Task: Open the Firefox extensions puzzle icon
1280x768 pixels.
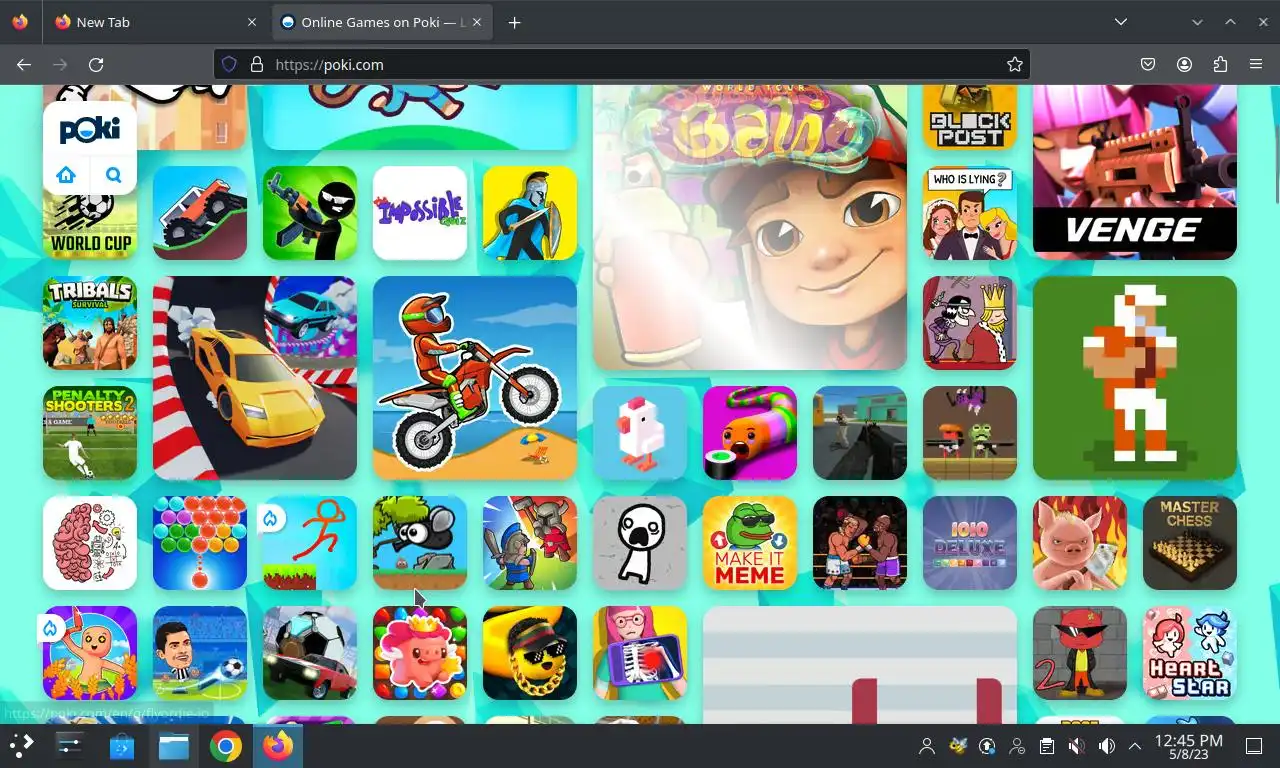Action: tap(1220, 64)
